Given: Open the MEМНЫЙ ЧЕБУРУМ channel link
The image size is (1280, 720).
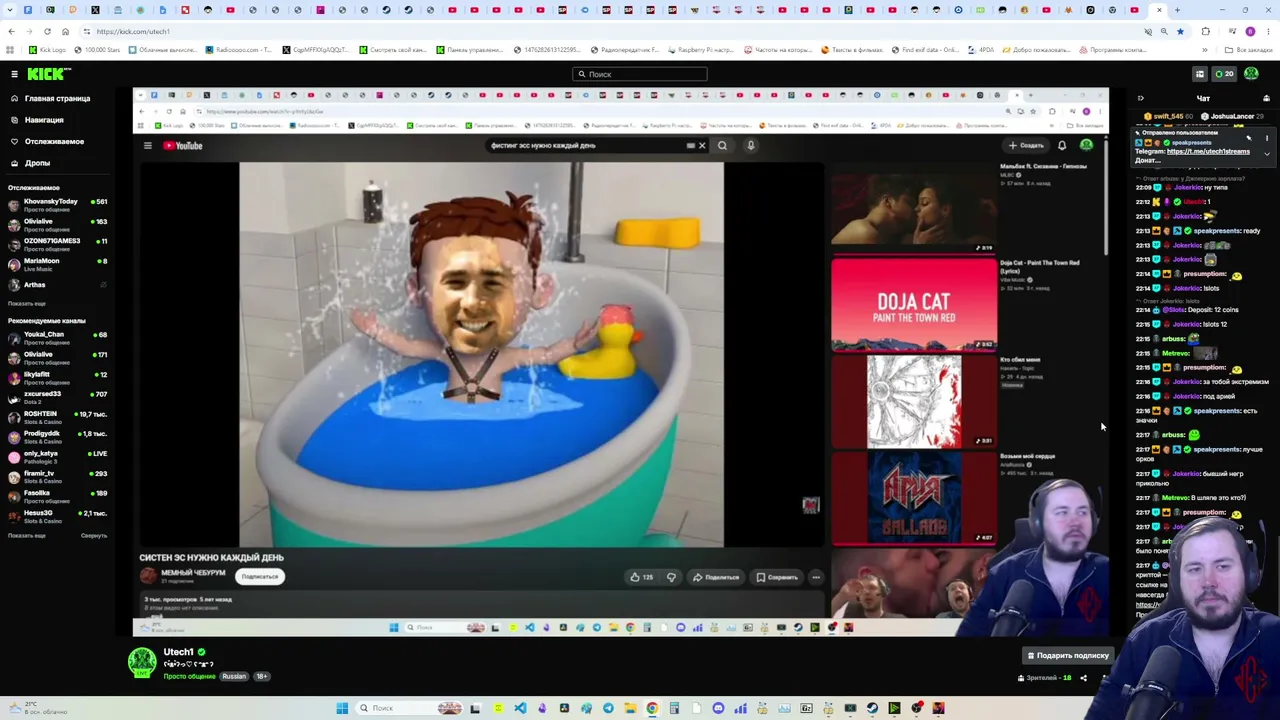Looking at the screenshot, I should pyautogui.click(x=193, y=573).
